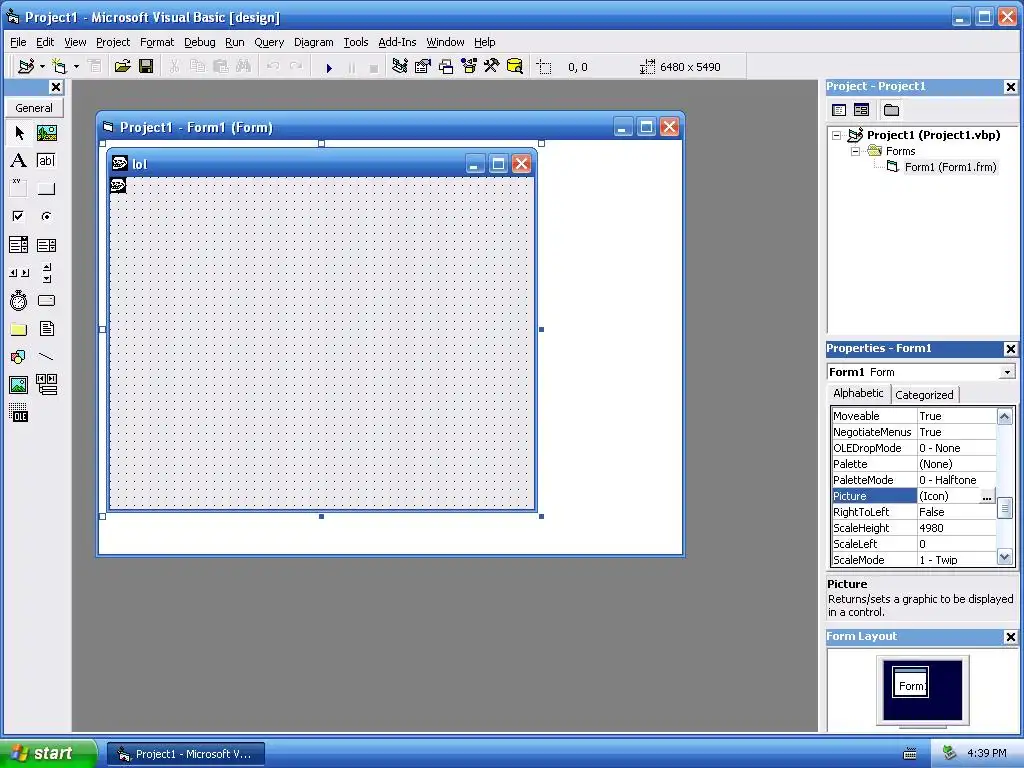Select the Image control tool

coord(19,385)
